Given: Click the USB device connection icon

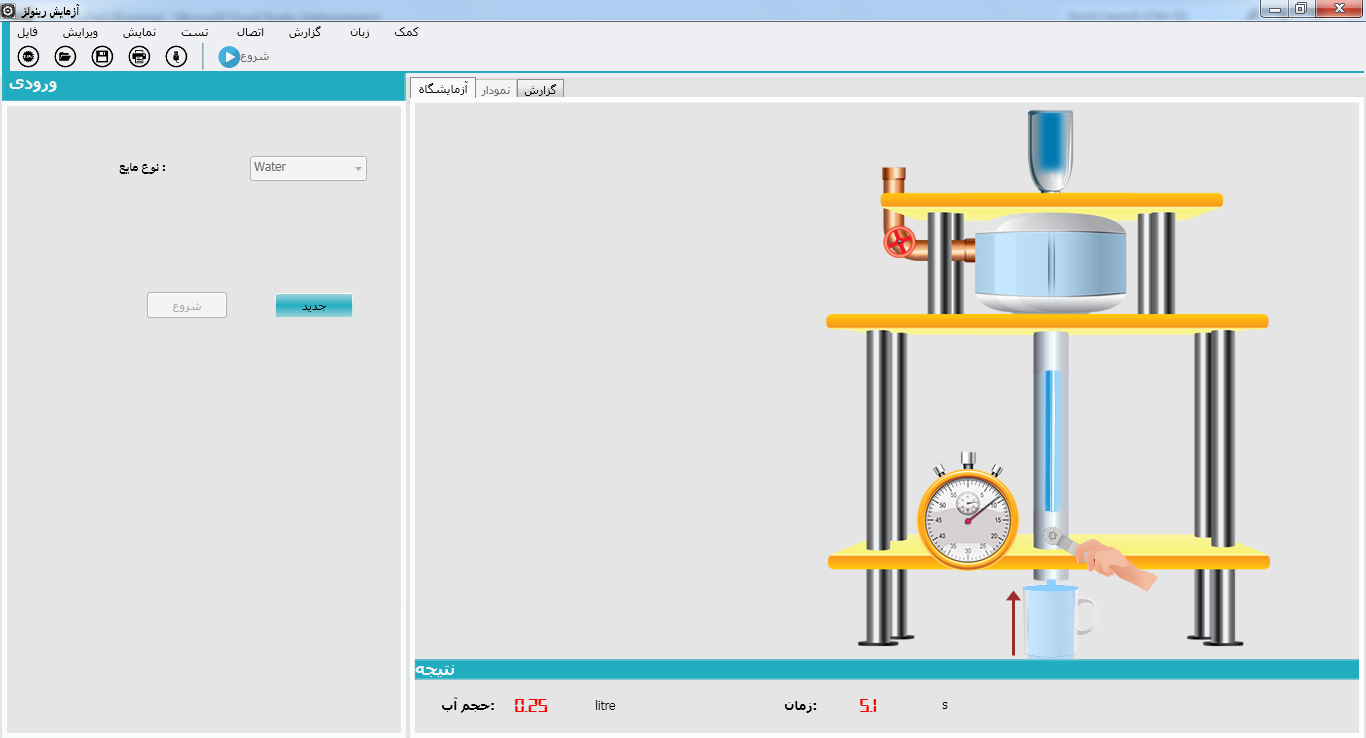Looking at the screenshot, I should tap(176, 56).
